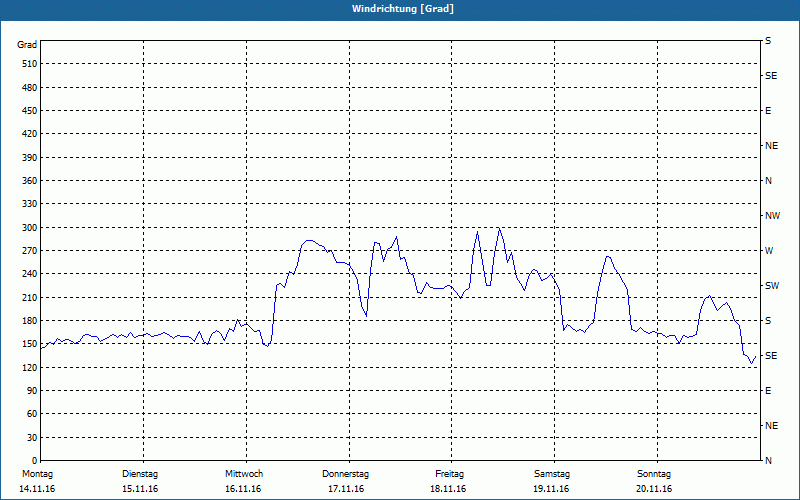The image size is (800, 500).
Task: Click the 180 value on left axis
Action: (30, 320)
